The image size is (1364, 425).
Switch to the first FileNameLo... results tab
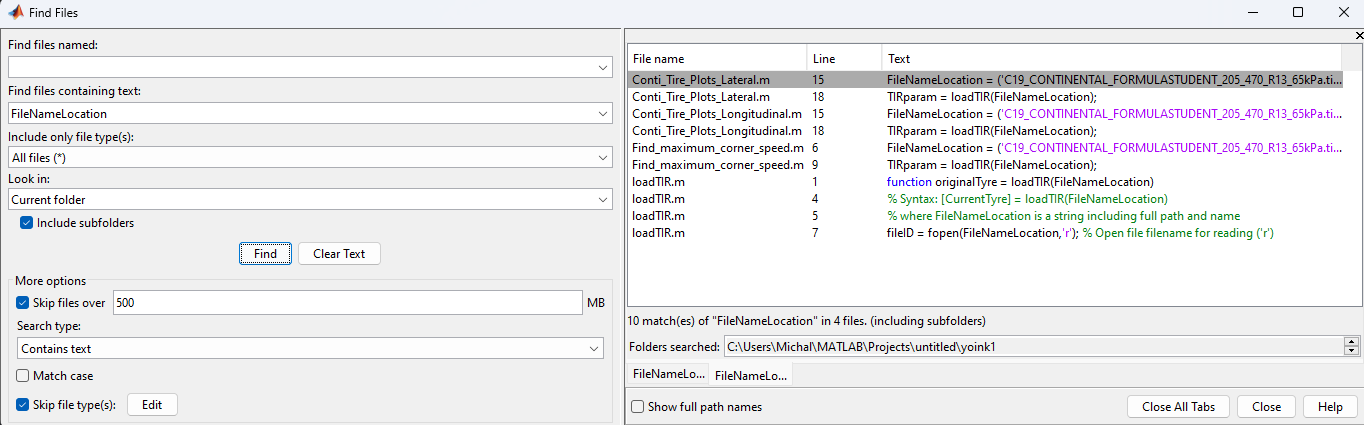(668, 374)
